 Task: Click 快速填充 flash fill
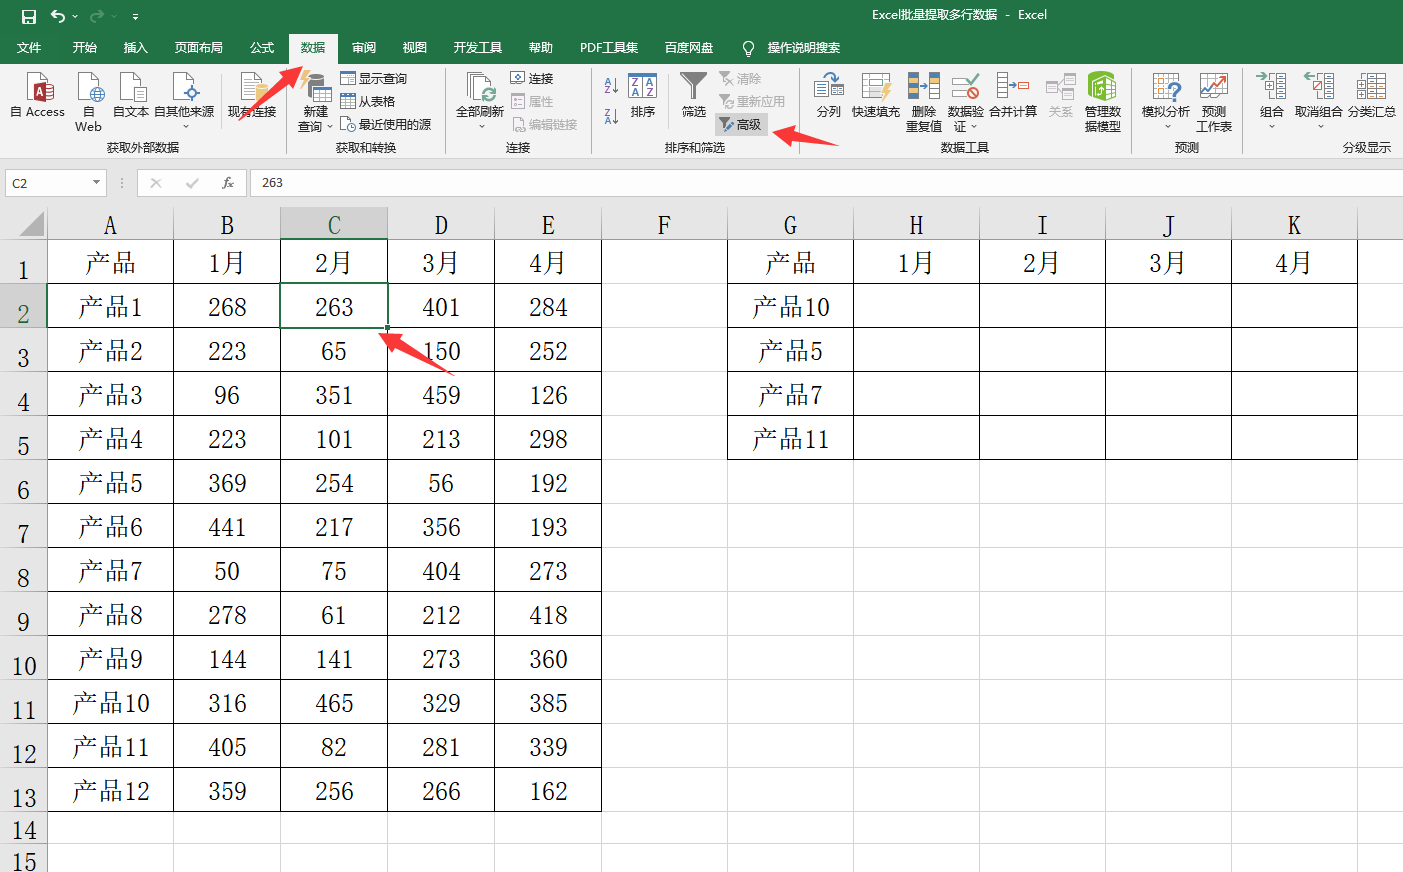[x=876, y=95]
